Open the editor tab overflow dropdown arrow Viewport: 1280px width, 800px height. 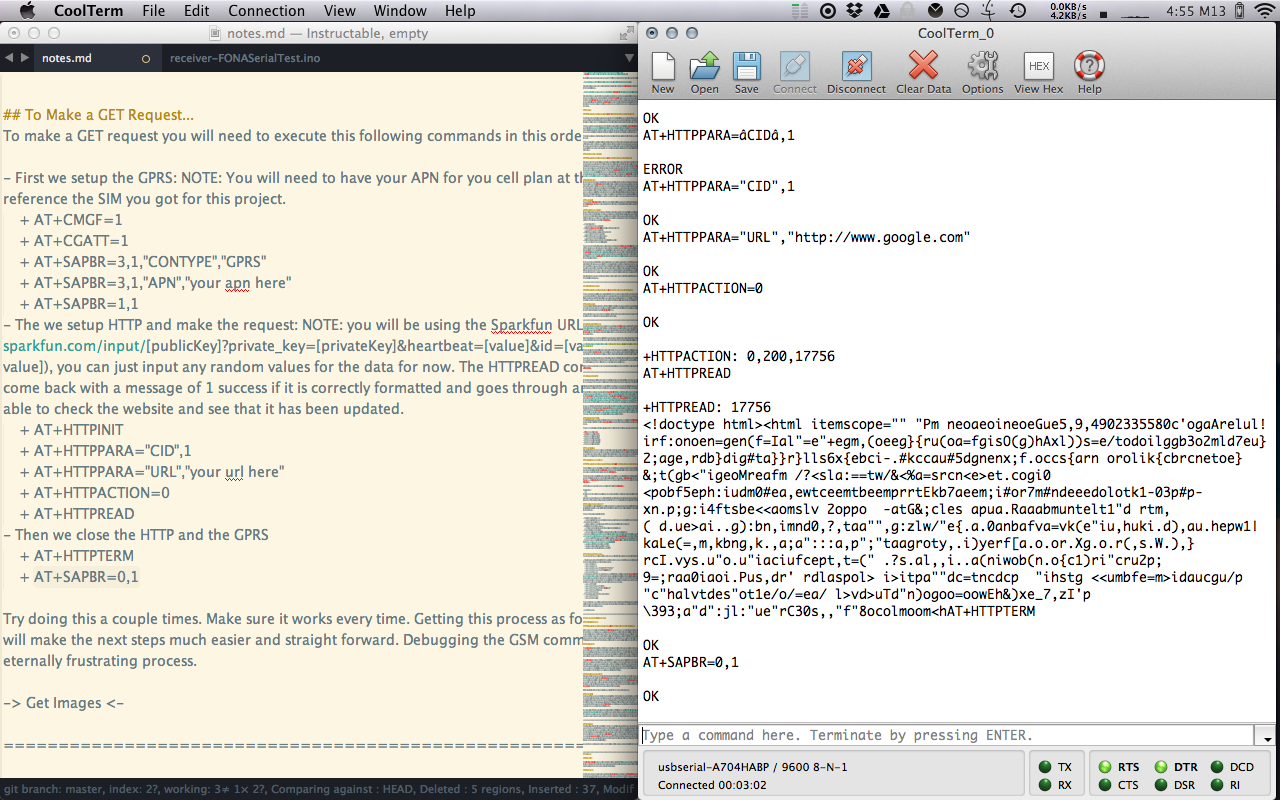coord(630,58)
